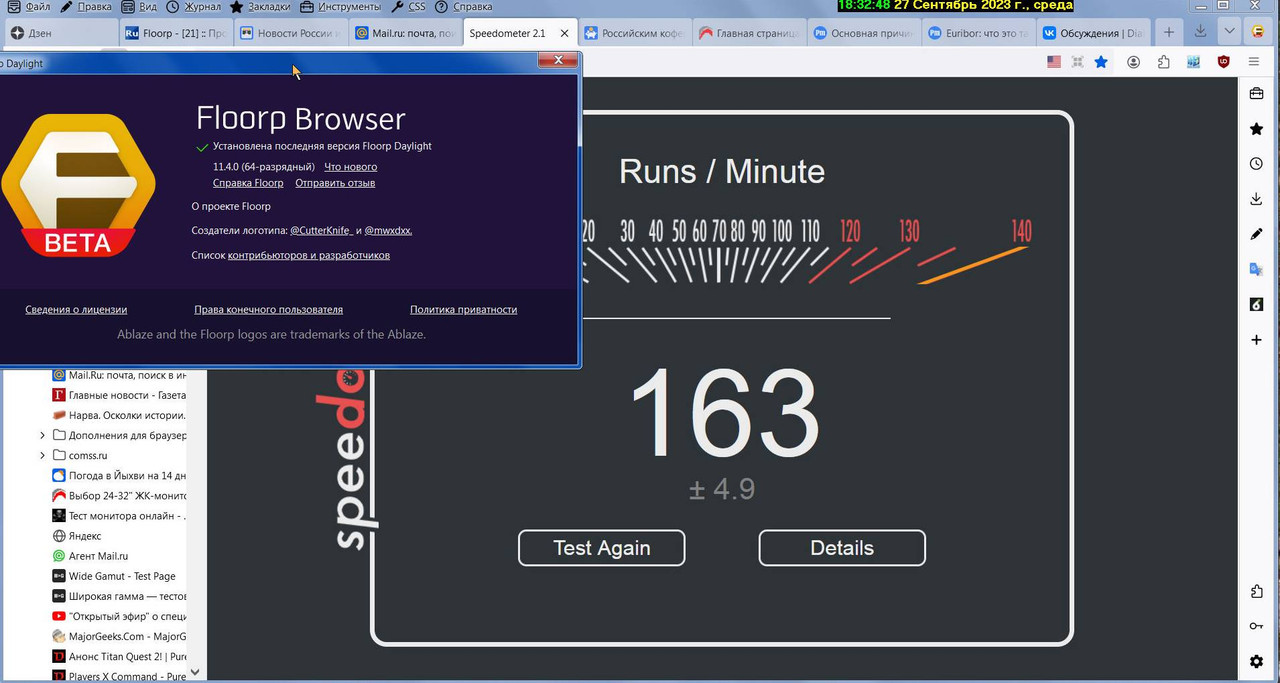1280x683 pixels.
Task: Switch to the Главная страница tab
Action: [x=750, y=33]
